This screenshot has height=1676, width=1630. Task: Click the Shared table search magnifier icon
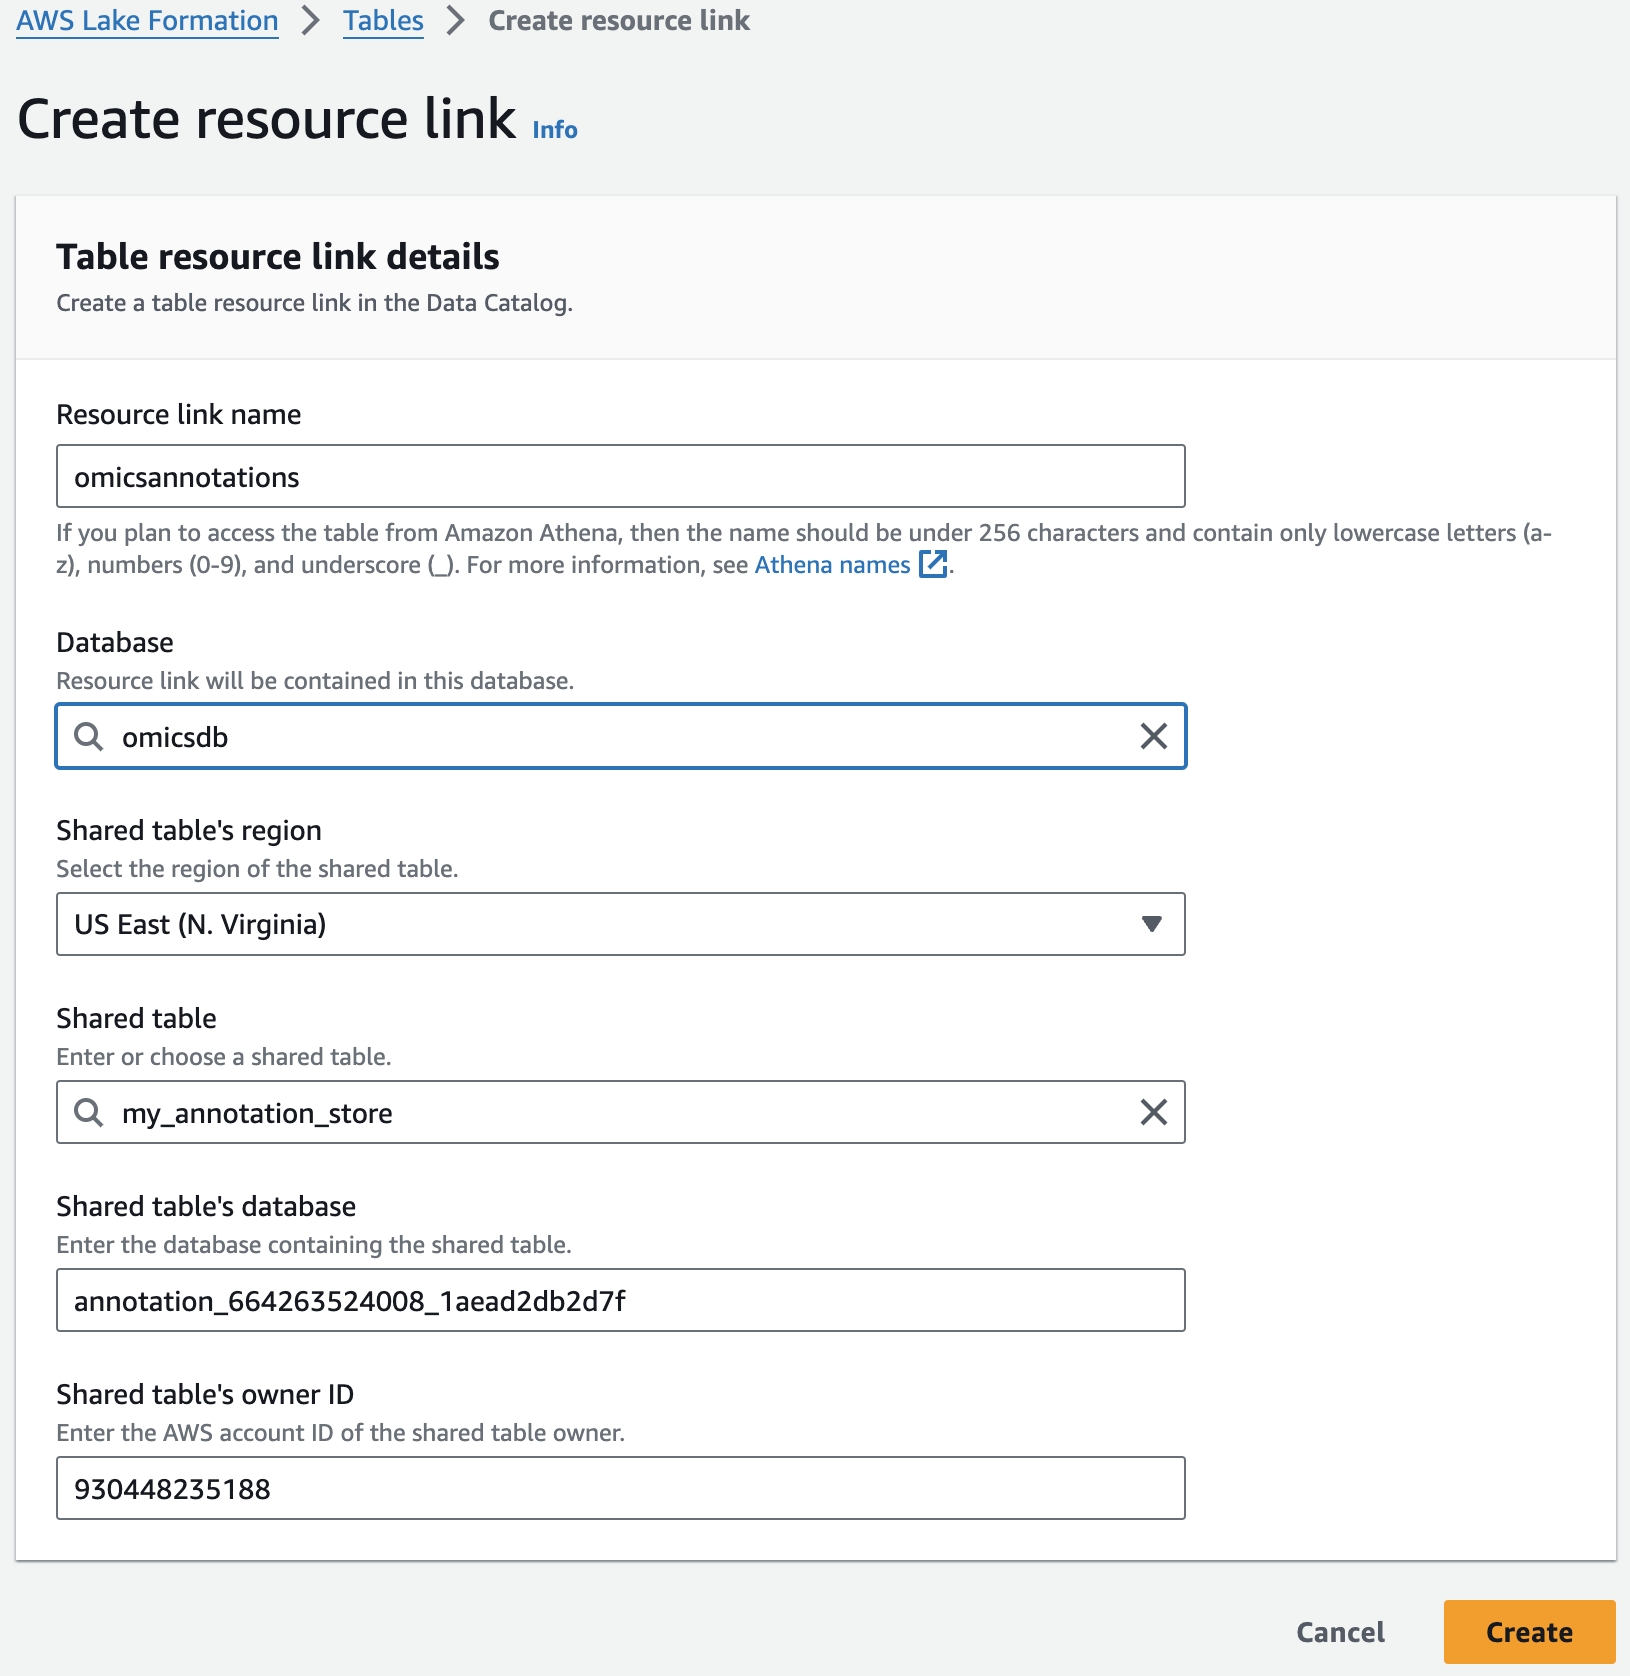click(89, 1112)
